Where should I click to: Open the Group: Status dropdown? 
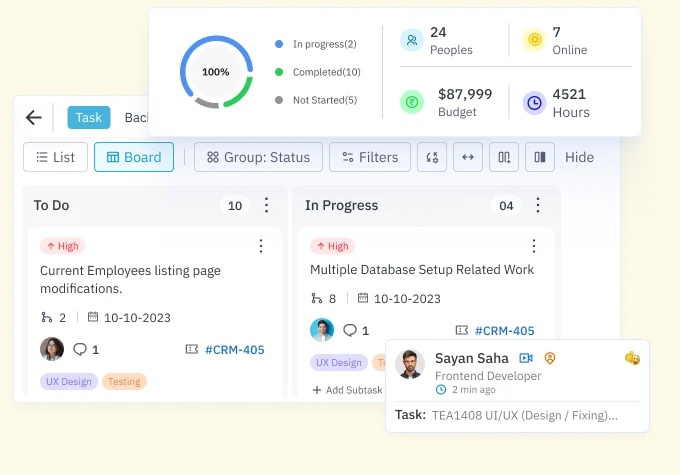[258, 157]
